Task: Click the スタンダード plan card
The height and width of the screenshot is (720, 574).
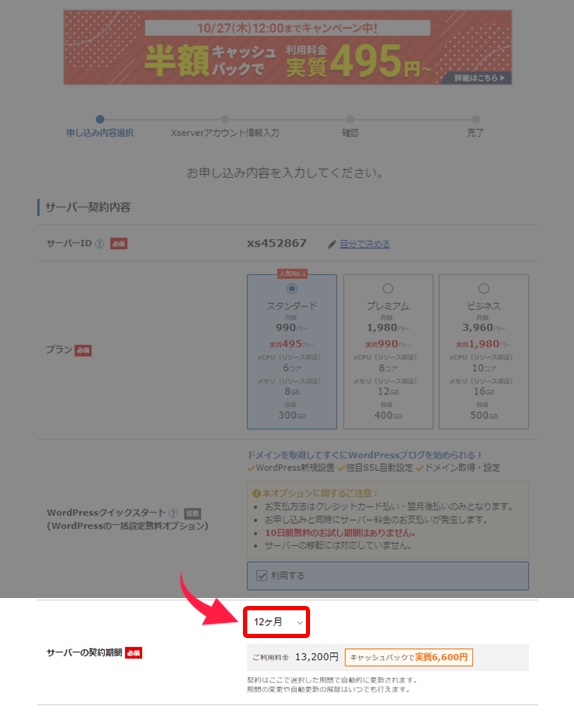Action: pyautogui.click(x=292, y=352)
